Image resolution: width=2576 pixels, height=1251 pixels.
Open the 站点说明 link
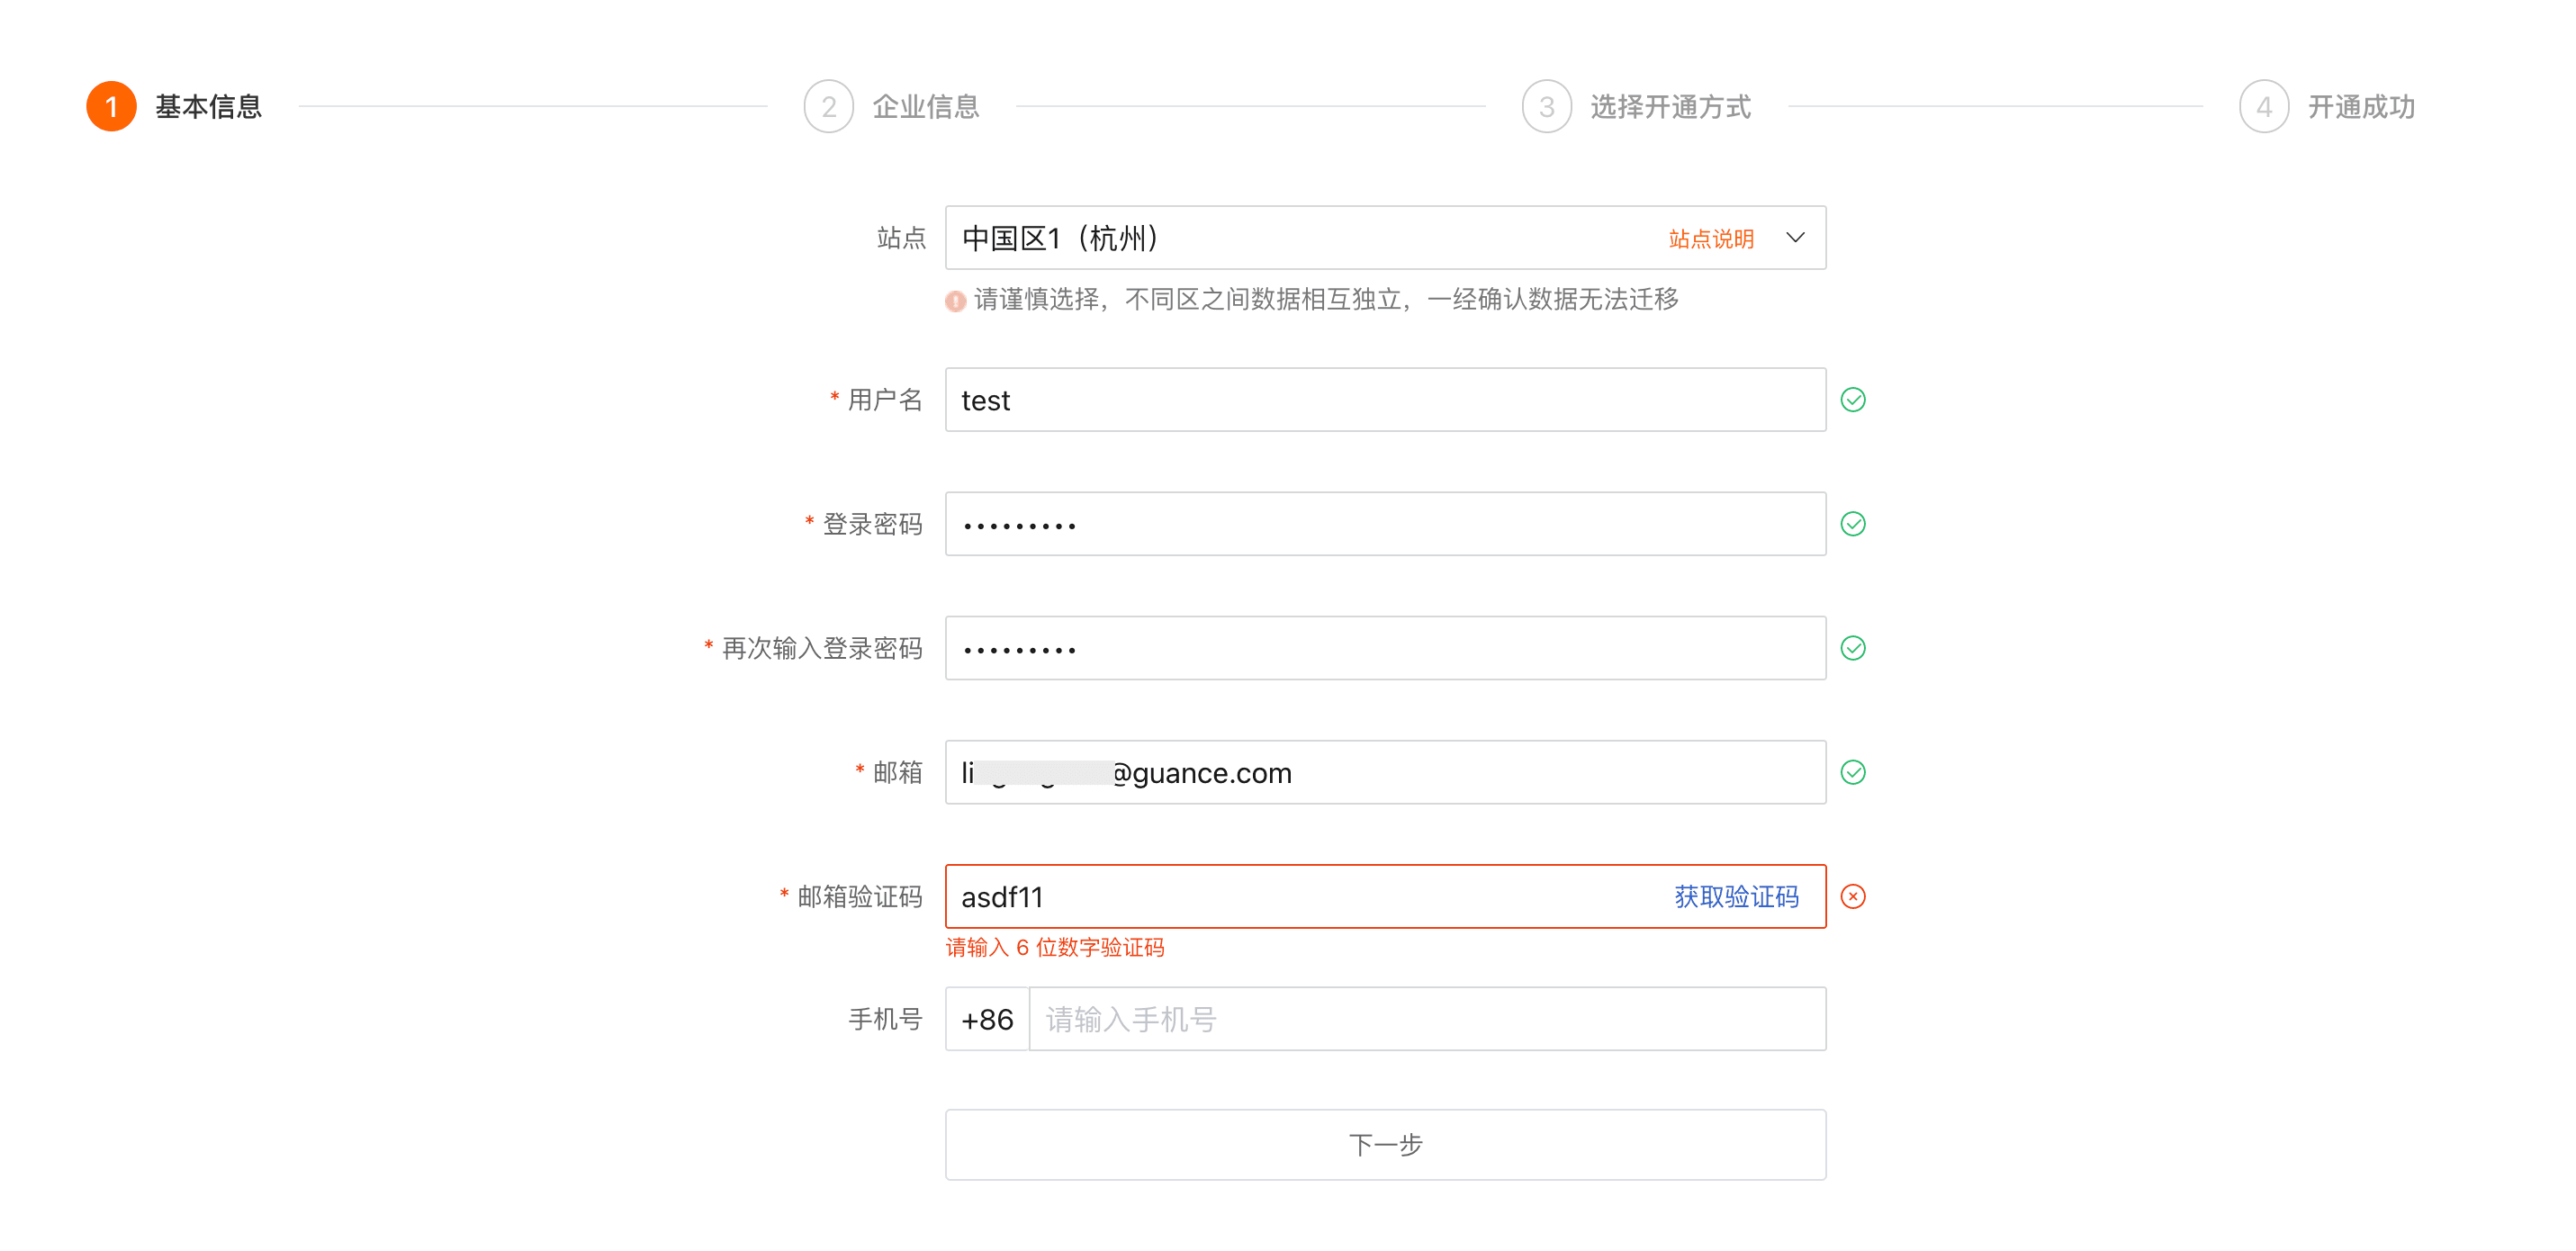pyautogui.click(x=1711, y=239)
